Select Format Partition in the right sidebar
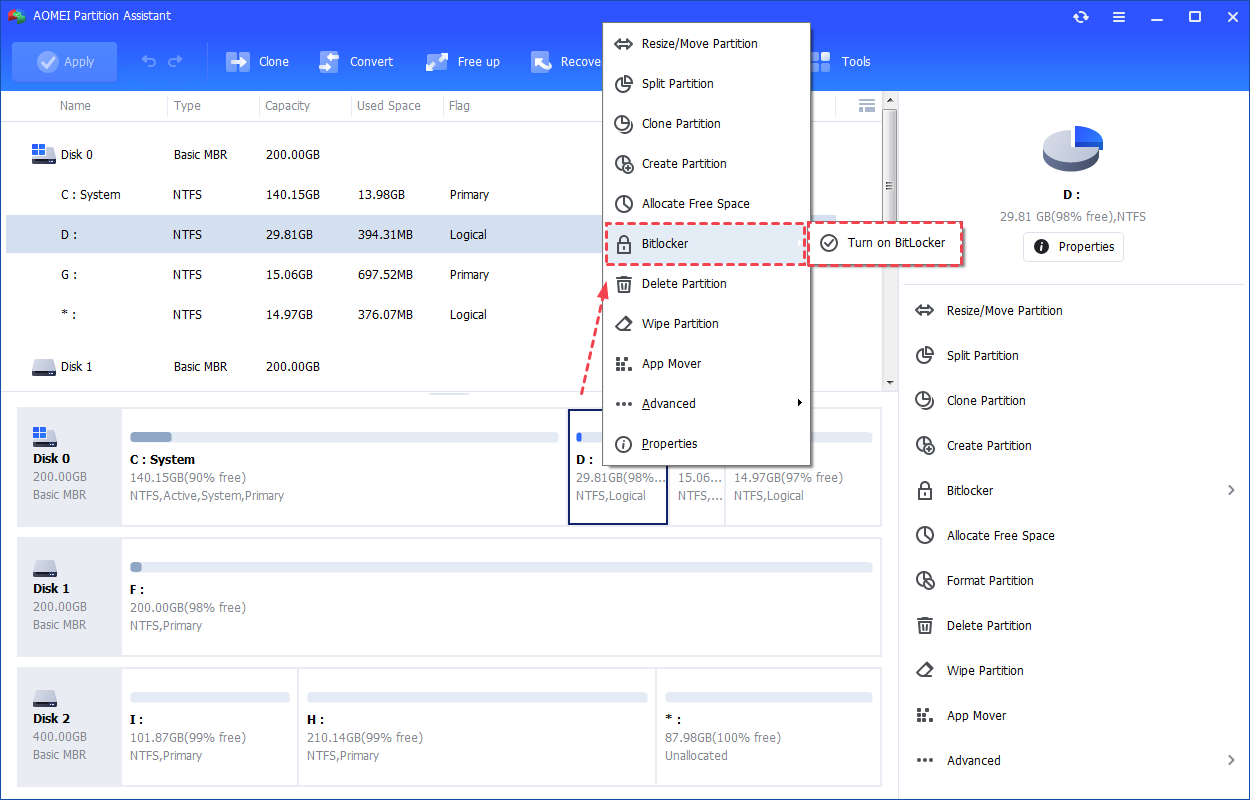This screenshot has width=1250, height=800. (991, 580)
